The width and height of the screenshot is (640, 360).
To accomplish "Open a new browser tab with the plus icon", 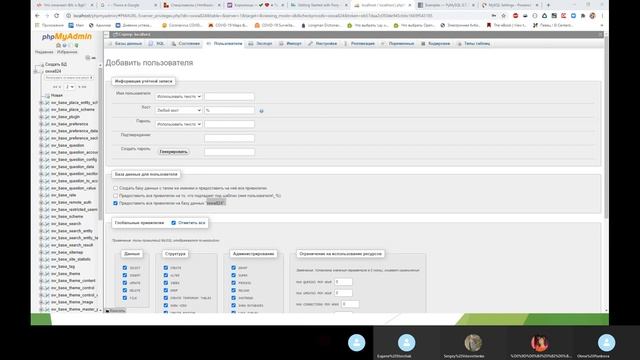I will pyautogui.click(x=548, y=5).
